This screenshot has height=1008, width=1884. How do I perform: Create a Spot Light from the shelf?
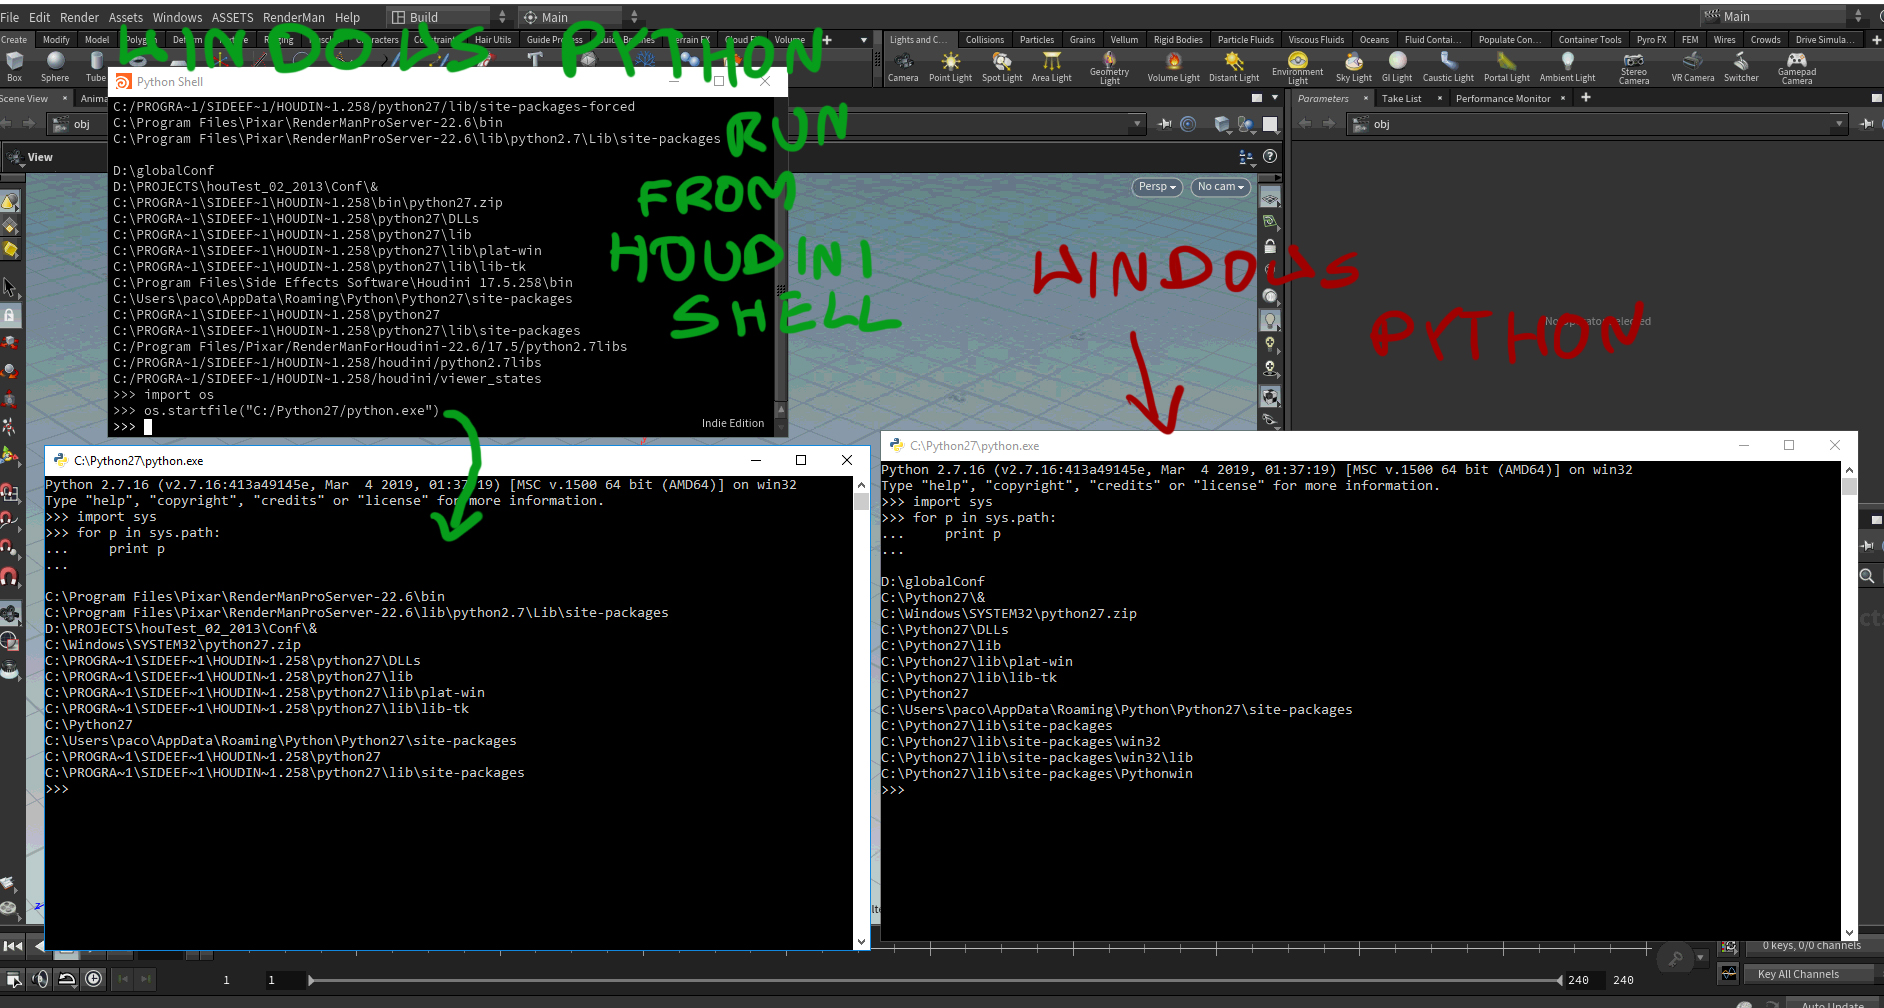pyautogui.click(x=1001, y=67)
